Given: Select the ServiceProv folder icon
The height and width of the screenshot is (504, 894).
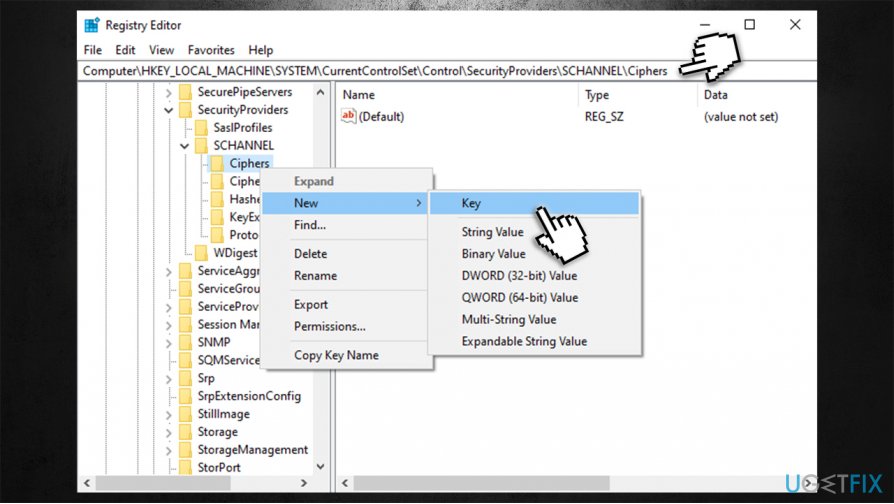Looking at the screenshot, I should pos(185,307).
